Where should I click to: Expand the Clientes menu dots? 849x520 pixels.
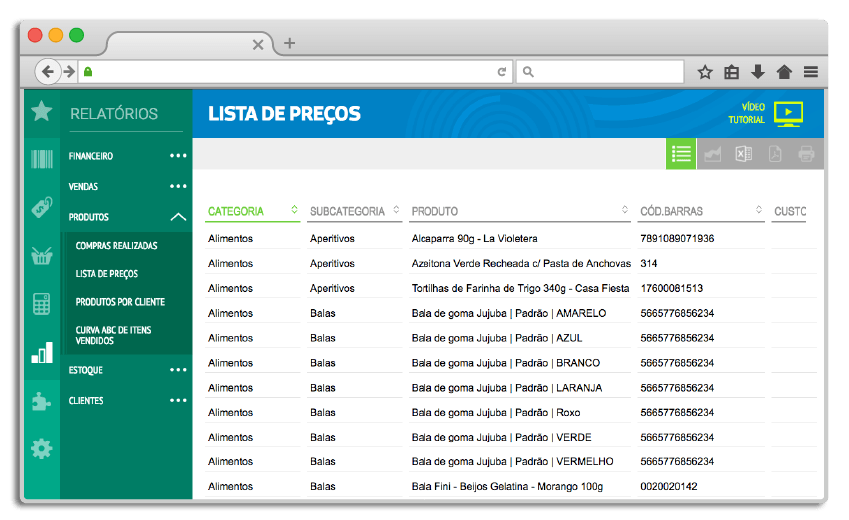pyautogui.click(x=178, y=400)
